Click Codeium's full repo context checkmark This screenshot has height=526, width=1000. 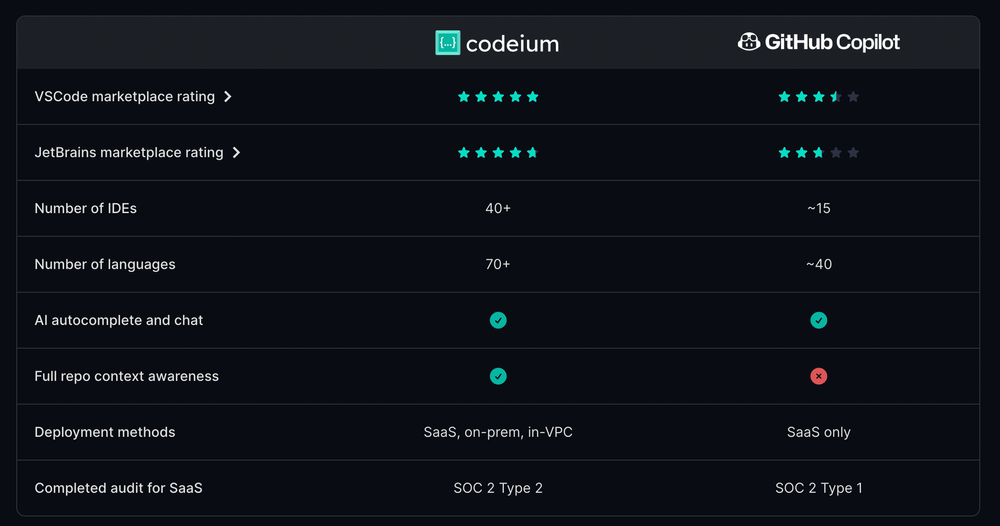click(x=498, y=377)
